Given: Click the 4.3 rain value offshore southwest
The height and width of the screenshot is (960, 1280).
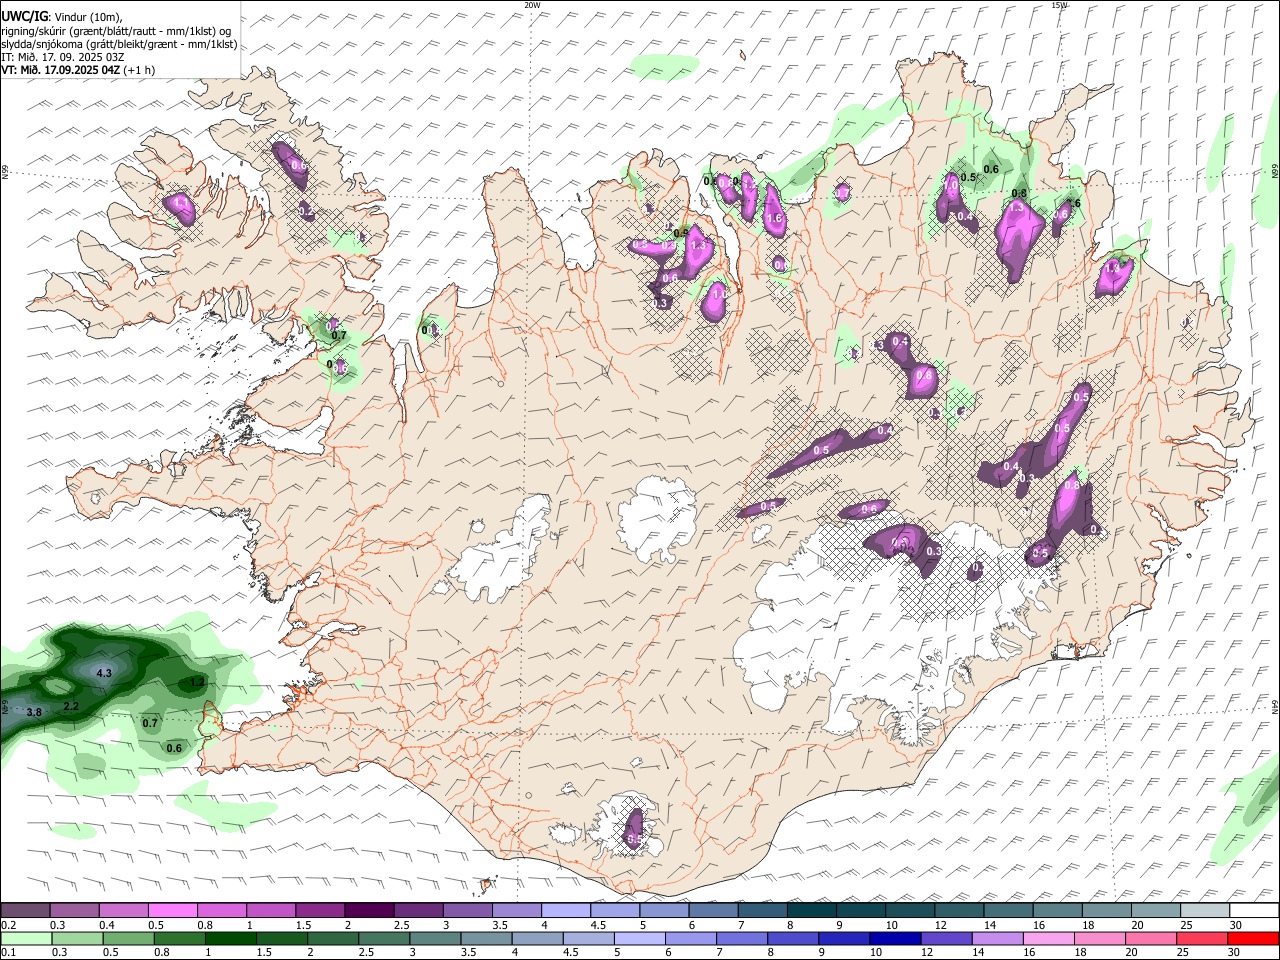Looking at the screenshot, I should click(x=104, y=673).
